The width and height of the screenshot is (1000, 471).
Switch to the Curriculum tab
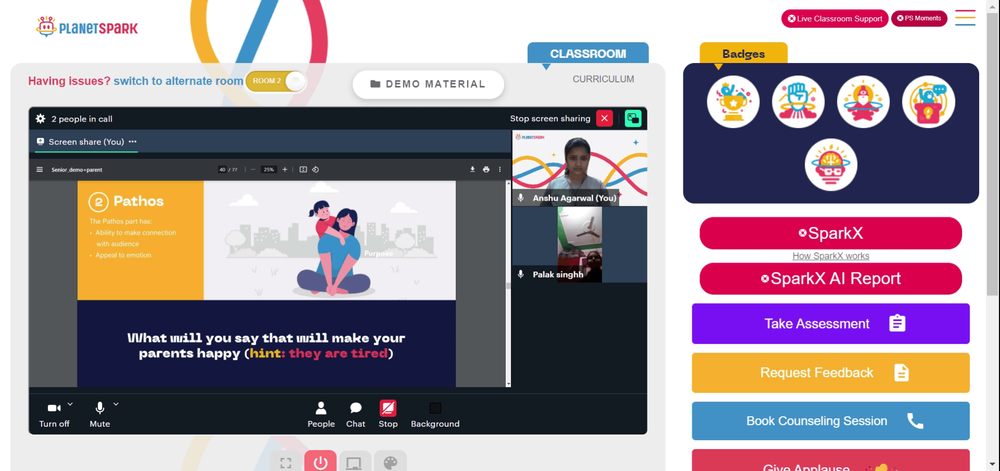coord(603,79)
